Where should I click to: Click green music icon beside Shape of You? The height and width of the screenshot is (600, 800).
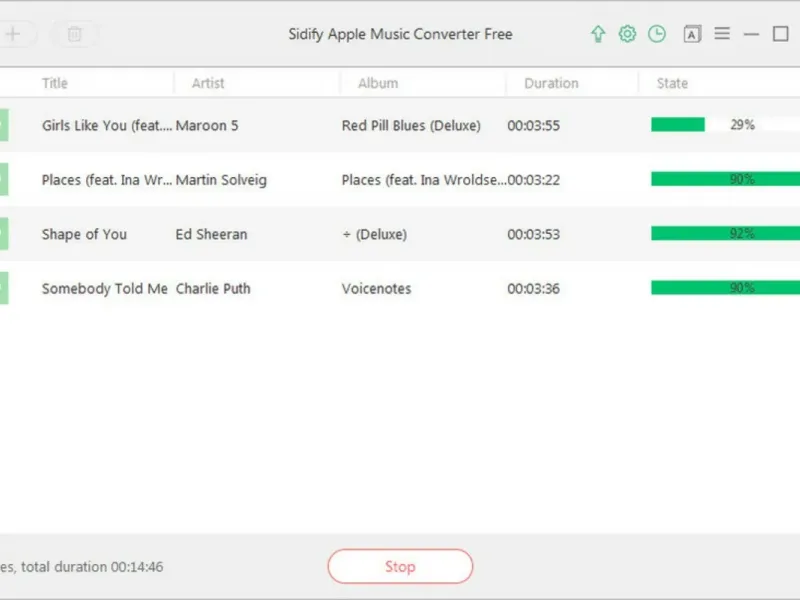coord(3,234)
